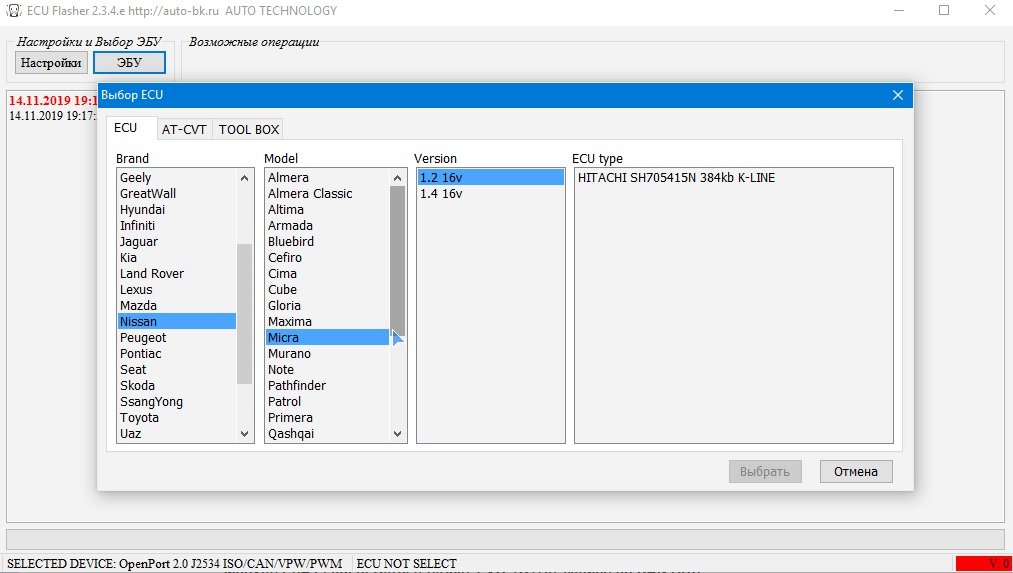The width and height of the screenshot is (1013, 573).
Task: Click the Brand list scrollbar thumb
Action: 244,313
